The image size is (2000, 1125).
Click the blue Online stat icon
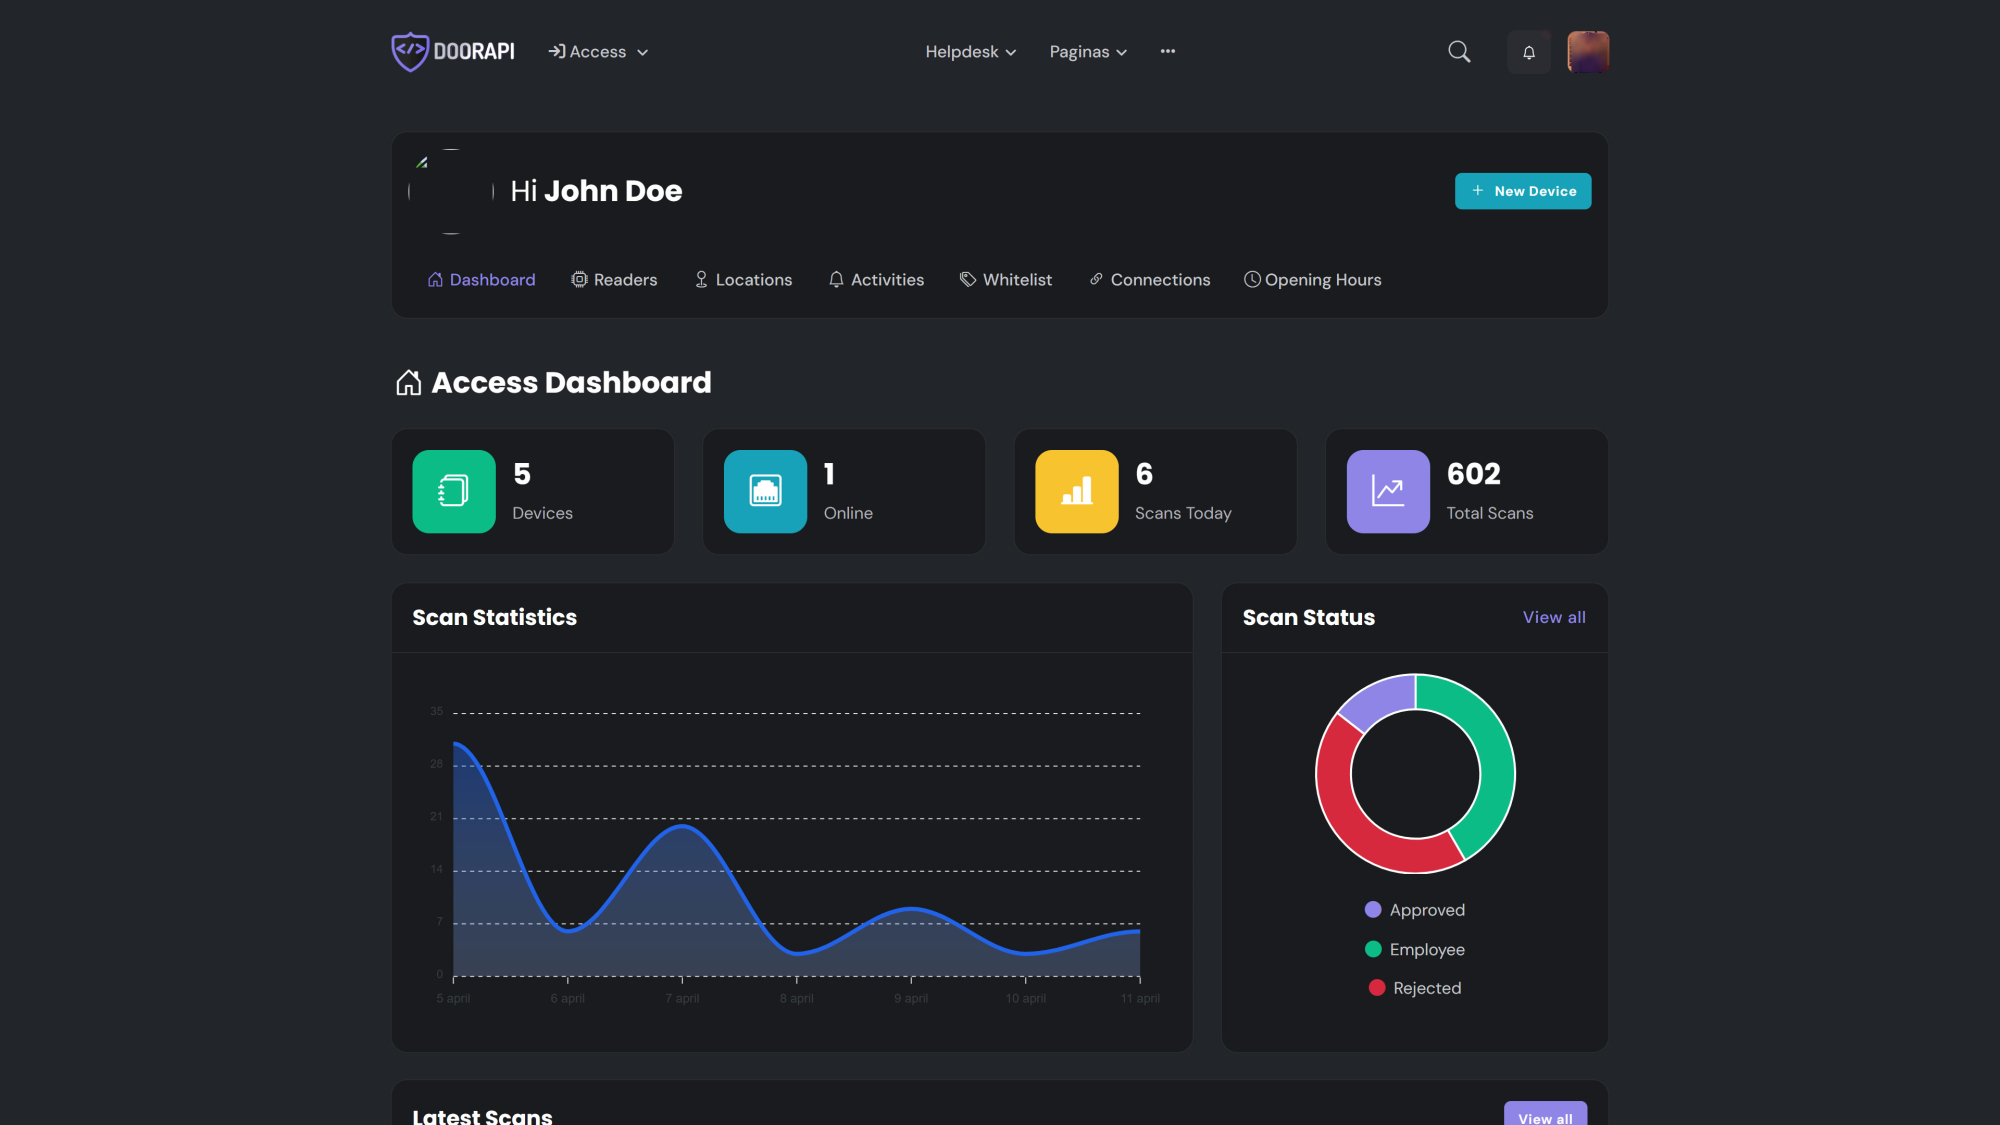pos(765,491)
